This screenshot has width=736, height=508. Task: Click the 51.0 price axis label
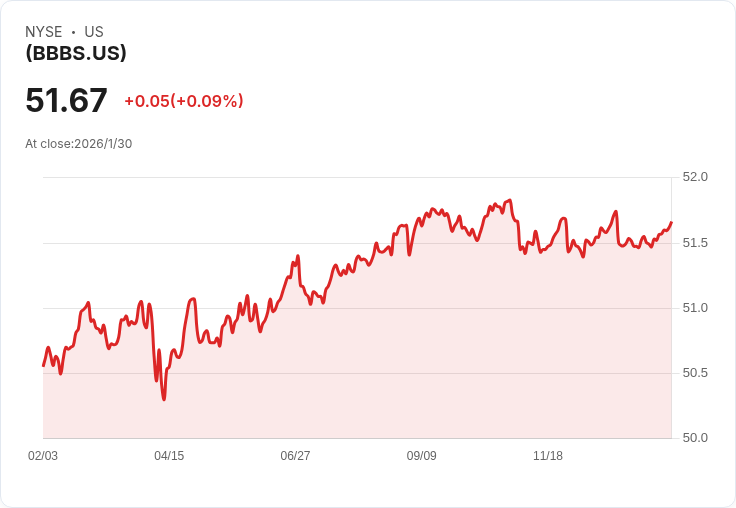695,308
